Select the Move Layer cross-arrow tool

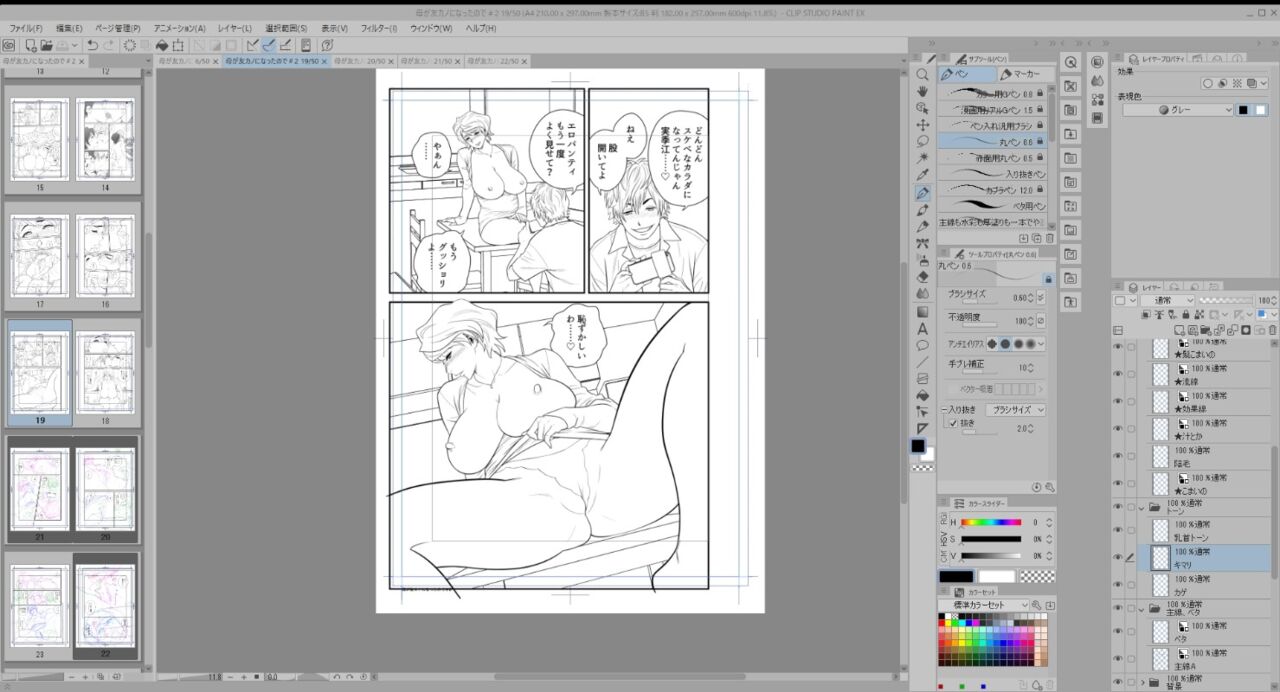pos(922,125)
